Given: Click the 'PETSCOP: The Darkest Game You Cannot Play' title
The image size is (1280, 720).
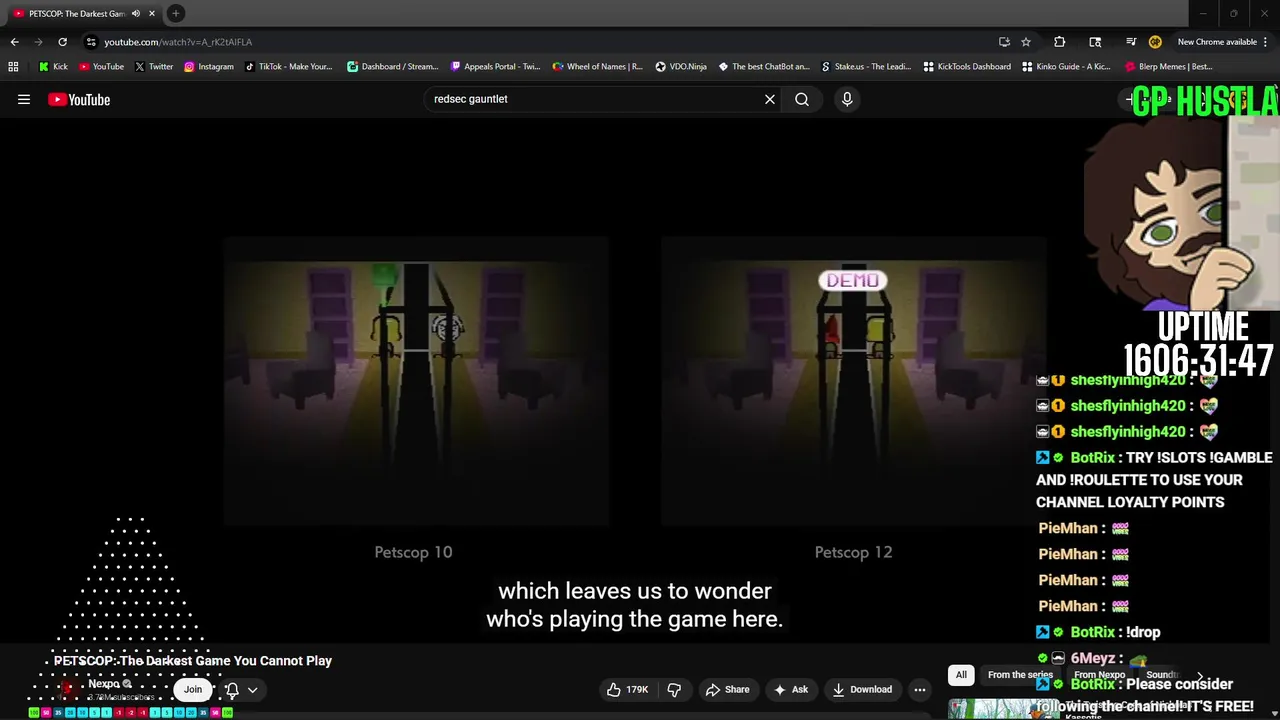Looking at the screenshot, I should 193,661.
